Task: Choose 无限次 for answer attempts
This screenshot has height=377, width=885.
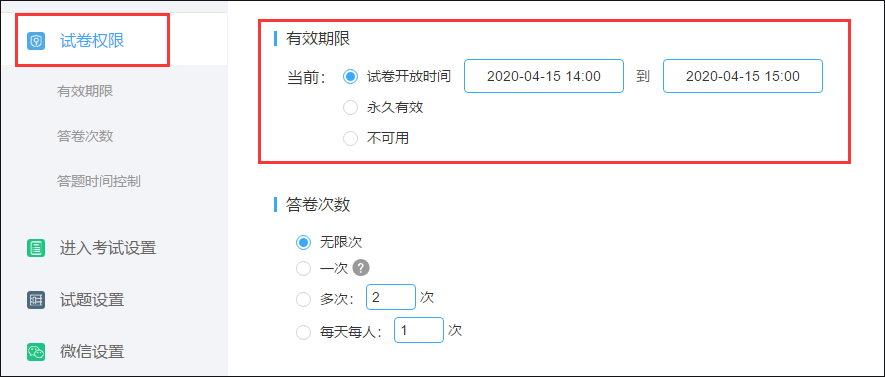Action: [304, 243]
